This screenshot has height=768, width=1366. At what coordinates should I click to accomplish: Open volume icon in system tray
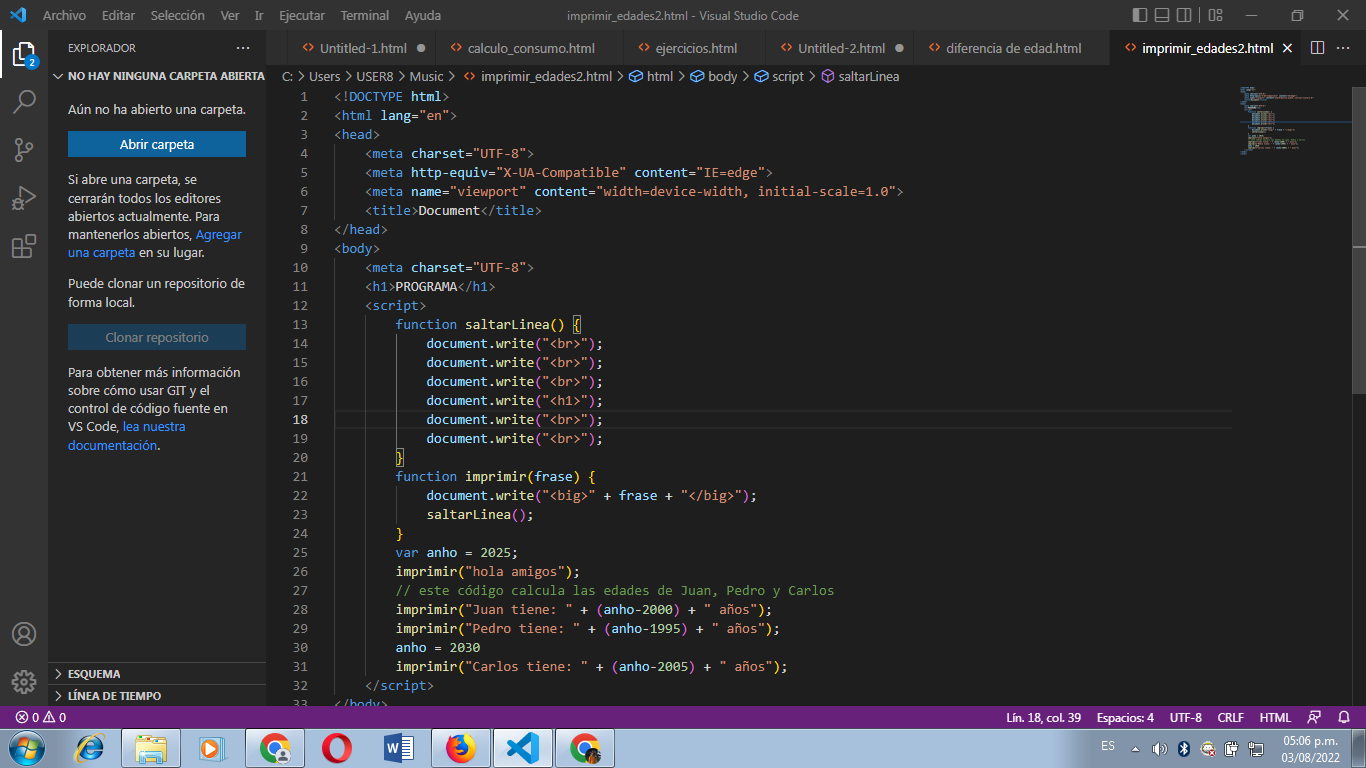pos(1160,748)
